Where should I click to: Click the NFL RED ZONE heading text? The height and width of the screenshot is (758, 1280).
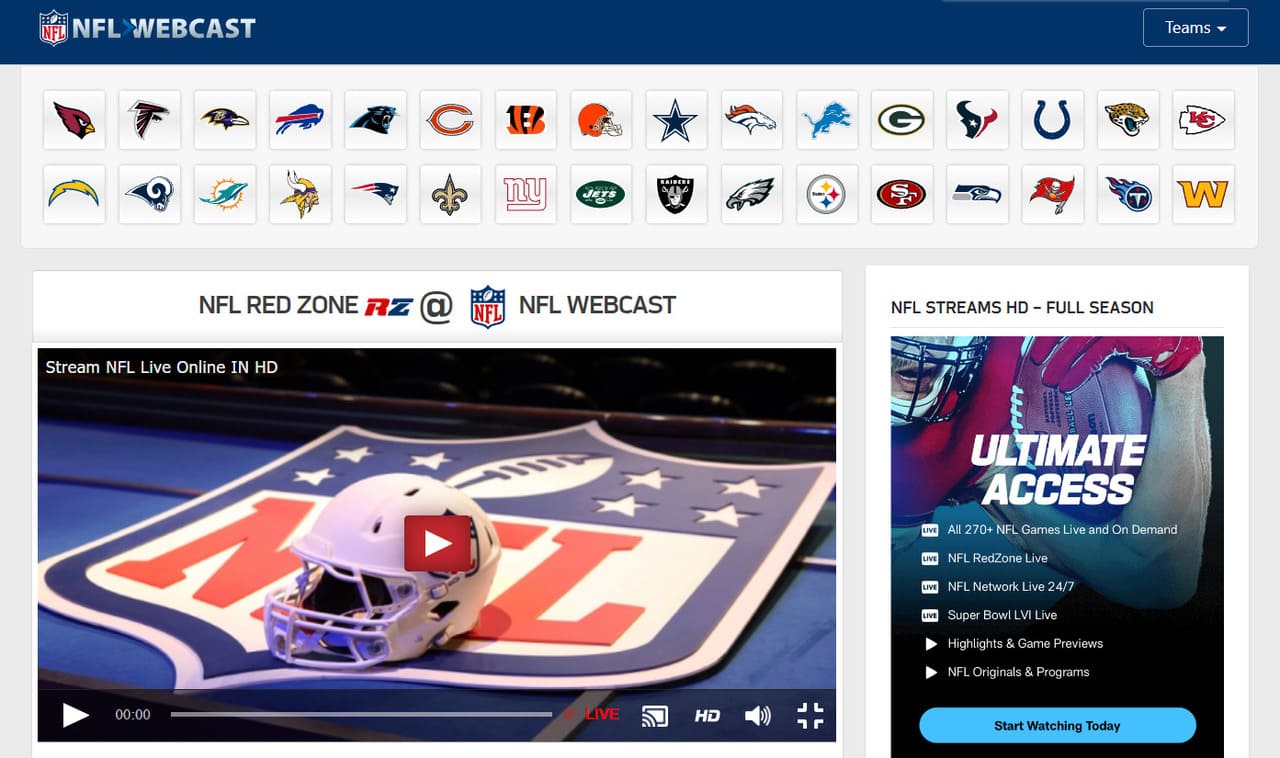[x=278, y=305]
